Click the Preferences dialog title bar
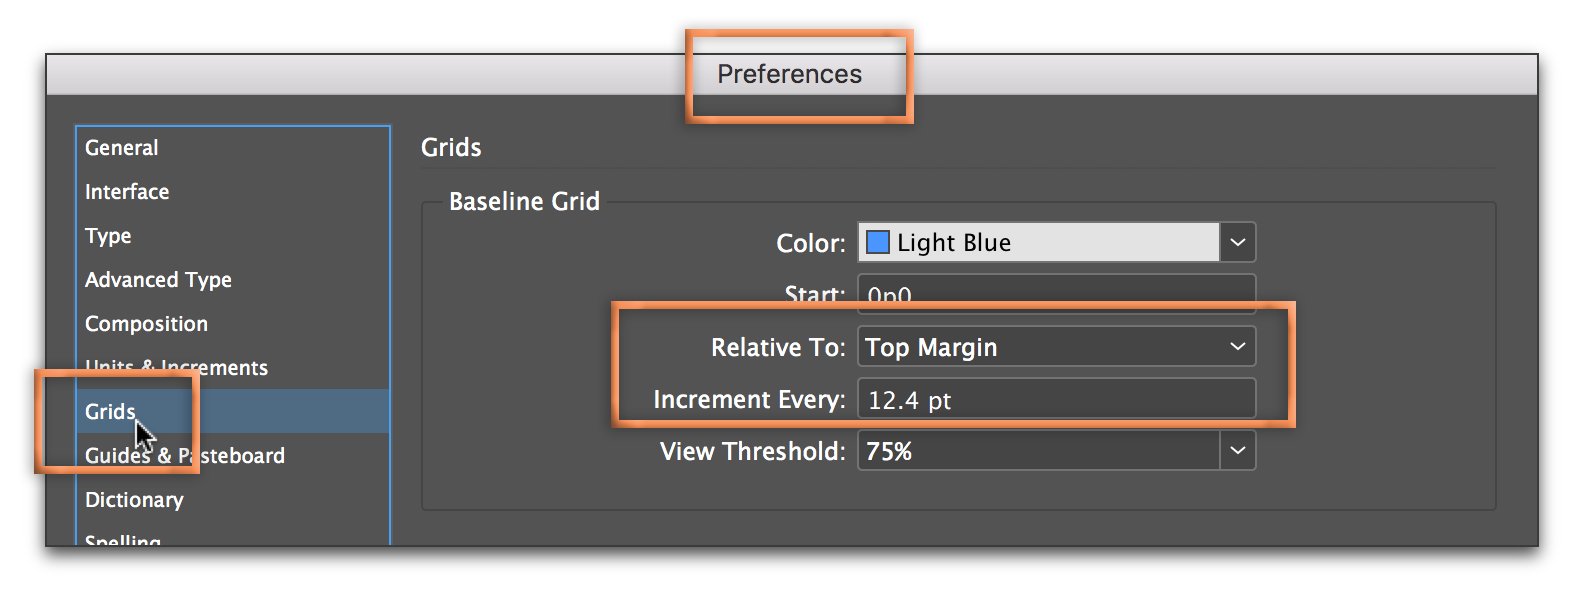 (790, 75)
